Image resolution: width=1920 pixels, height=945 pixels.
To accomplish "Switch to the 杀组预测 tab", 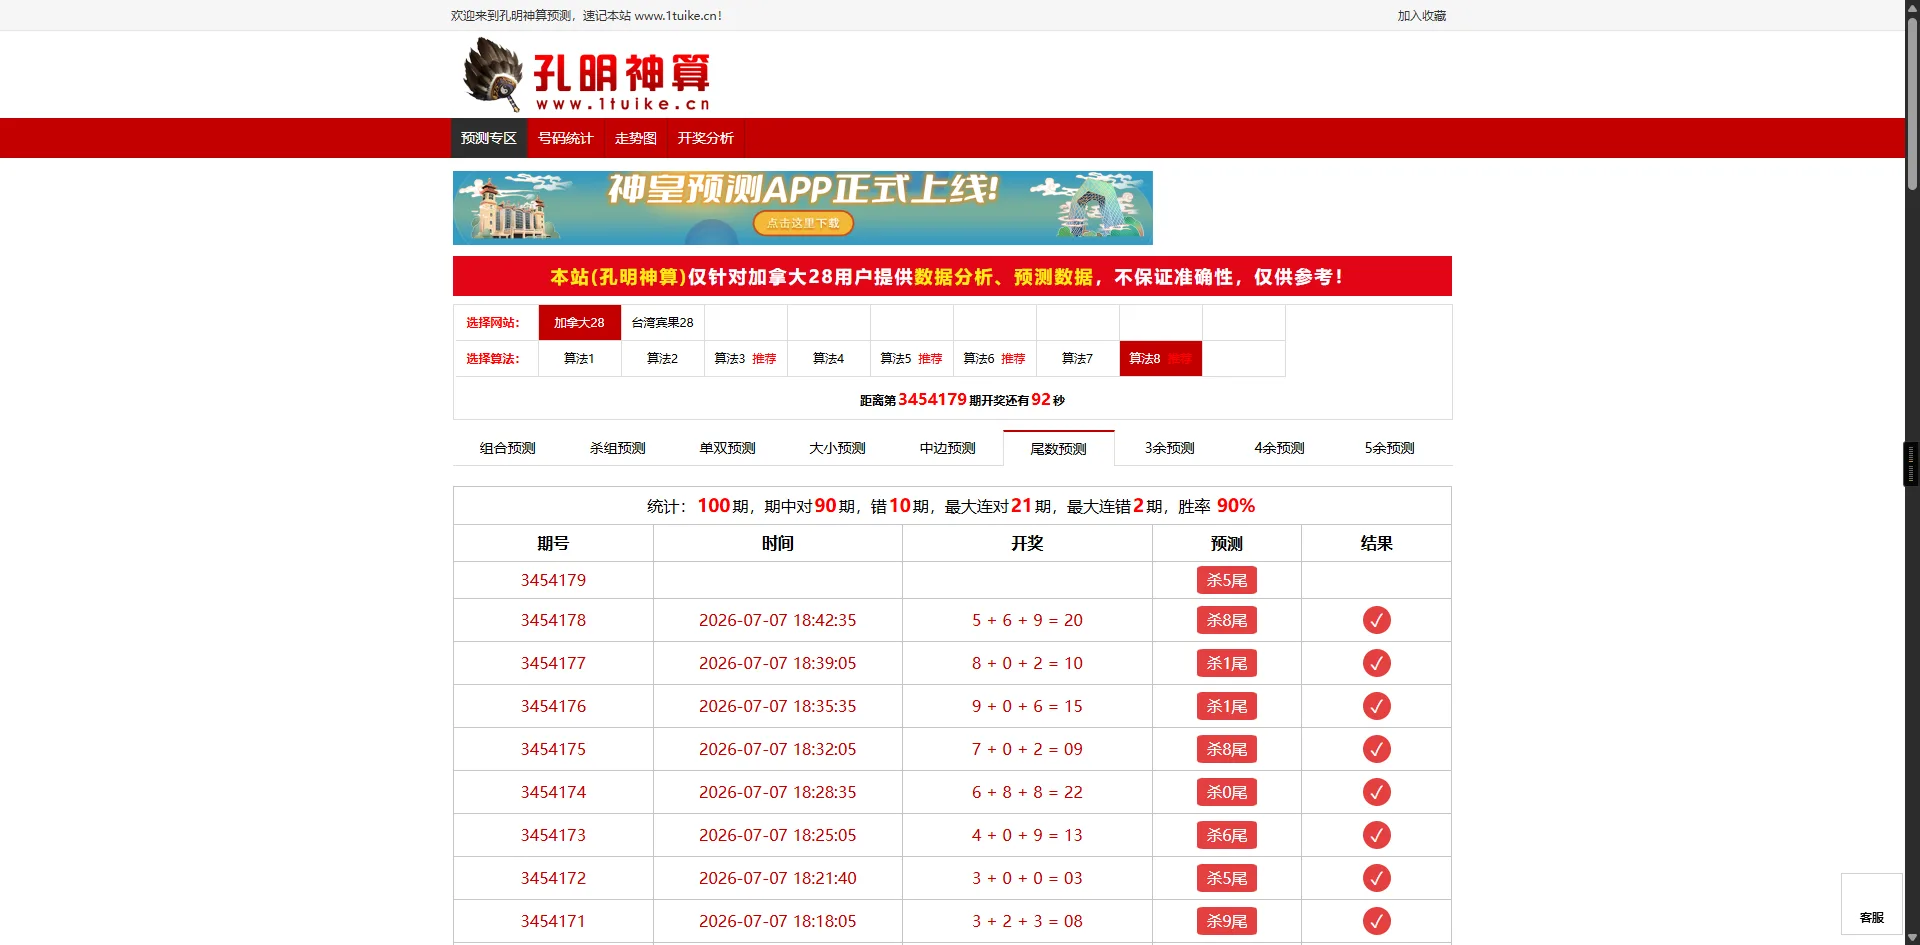I will (618, 448).
